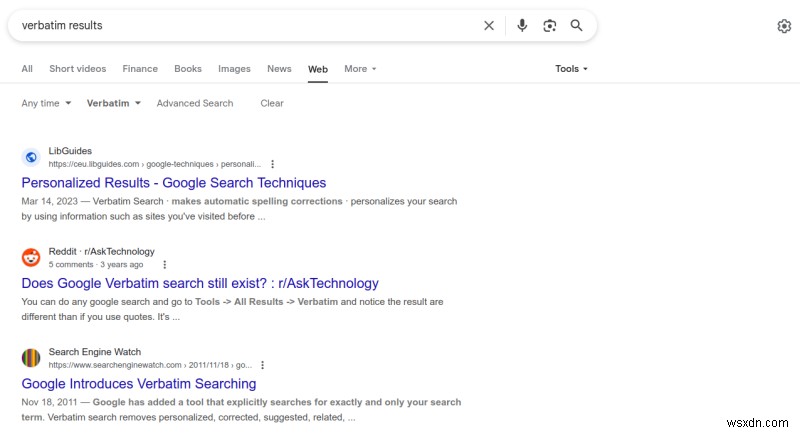
Task: Open Google Introduces Verbatim Searching result
Action: [x=139, y=384]
